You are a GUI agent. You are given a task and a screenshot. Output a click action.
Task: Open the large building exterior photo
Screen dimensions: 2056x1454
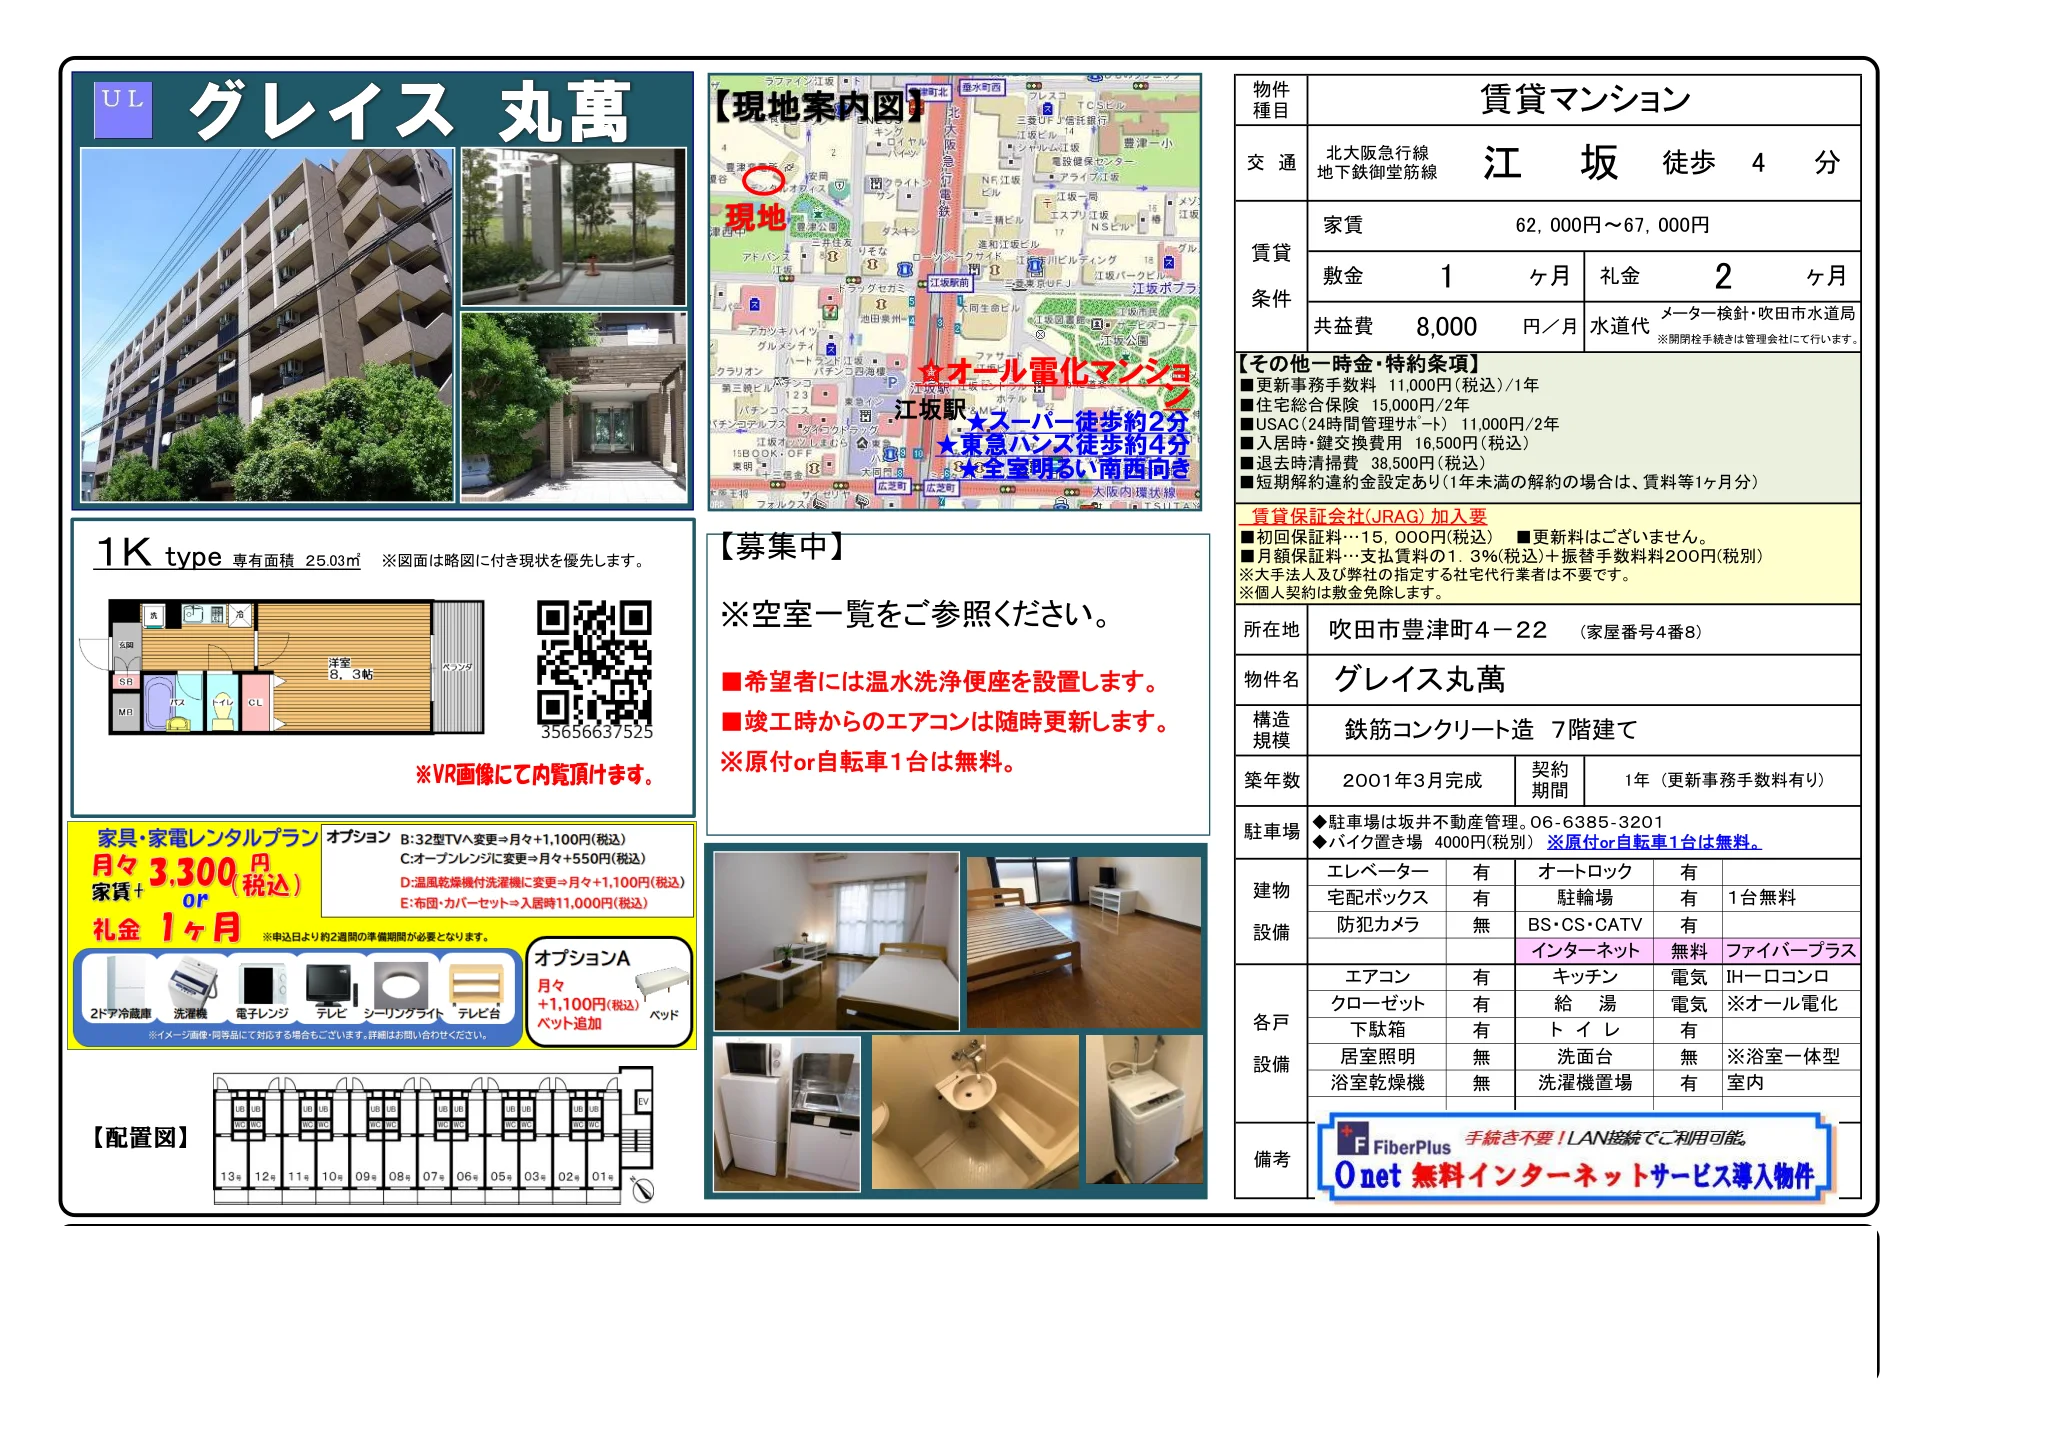[267, 325]
